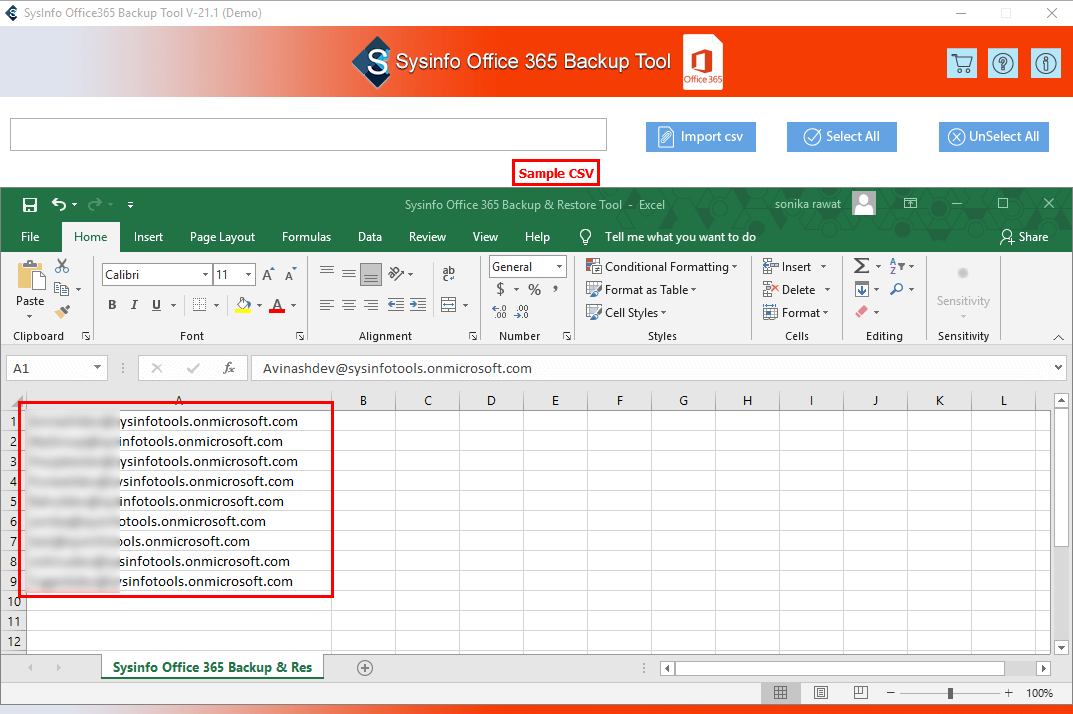
Task: Open the Formulas ribbon tab
Action: (306, 237)
